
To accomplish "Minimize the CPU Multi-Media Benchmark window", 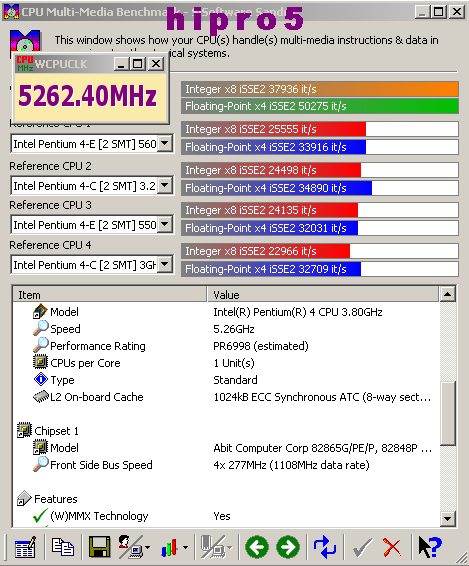I will pos(422,12).
